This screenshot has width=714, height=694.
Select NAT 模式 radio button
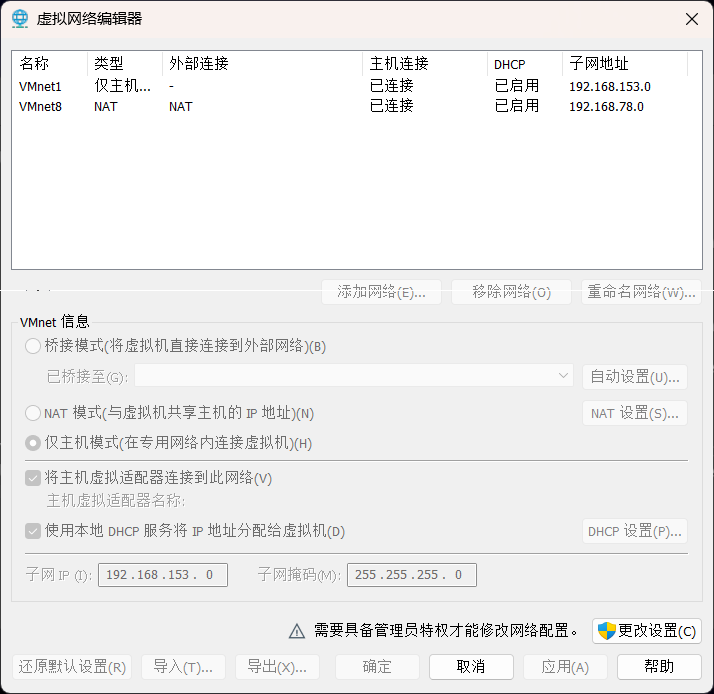(33, 413)
